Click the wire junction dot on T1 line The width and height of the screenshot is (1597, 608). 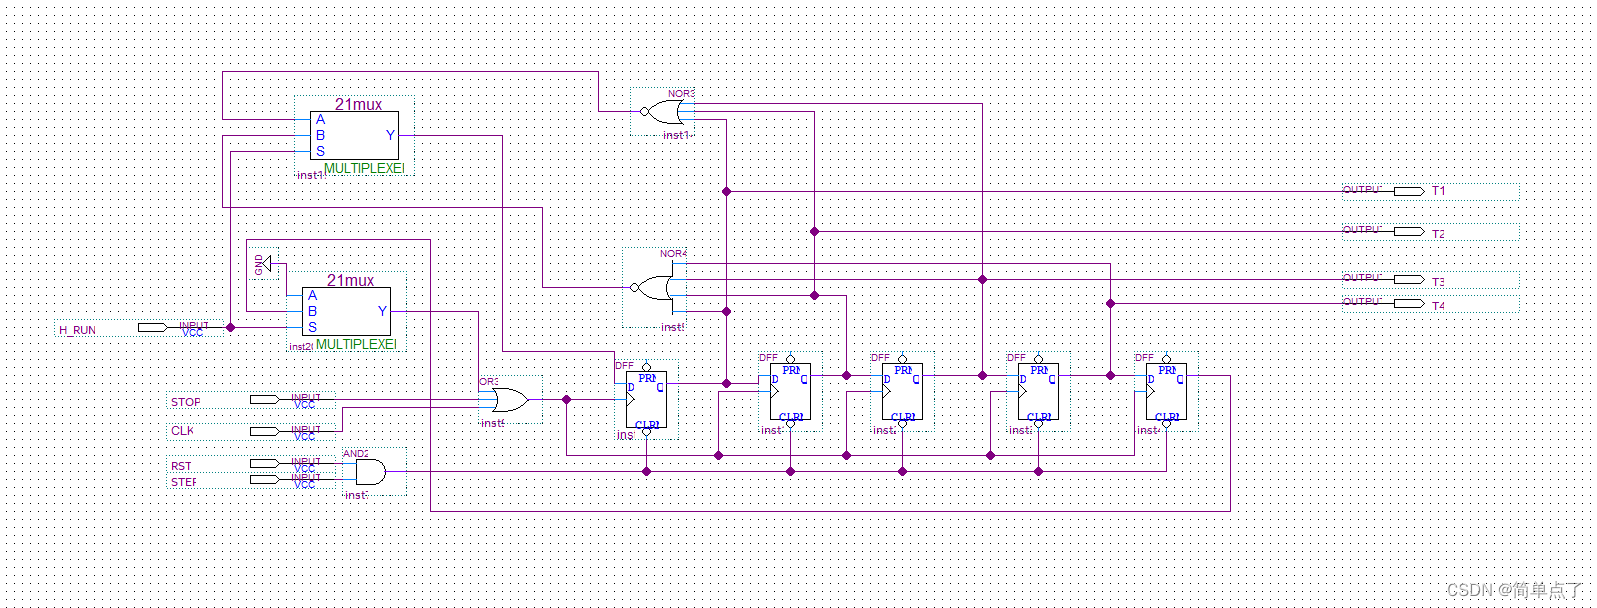click(x=727, y=191)
